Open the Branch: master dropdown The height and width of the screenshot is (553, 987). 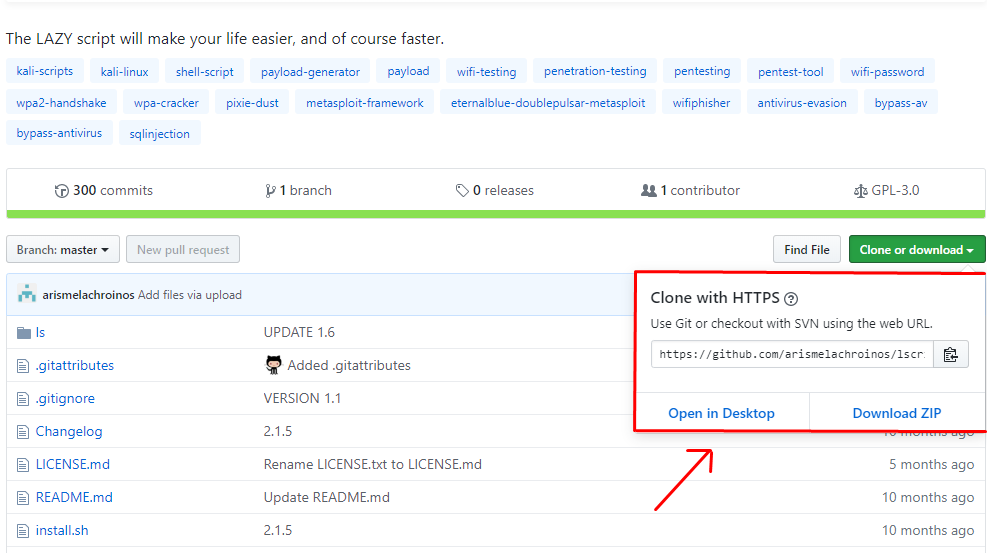(x=62, y=250)
